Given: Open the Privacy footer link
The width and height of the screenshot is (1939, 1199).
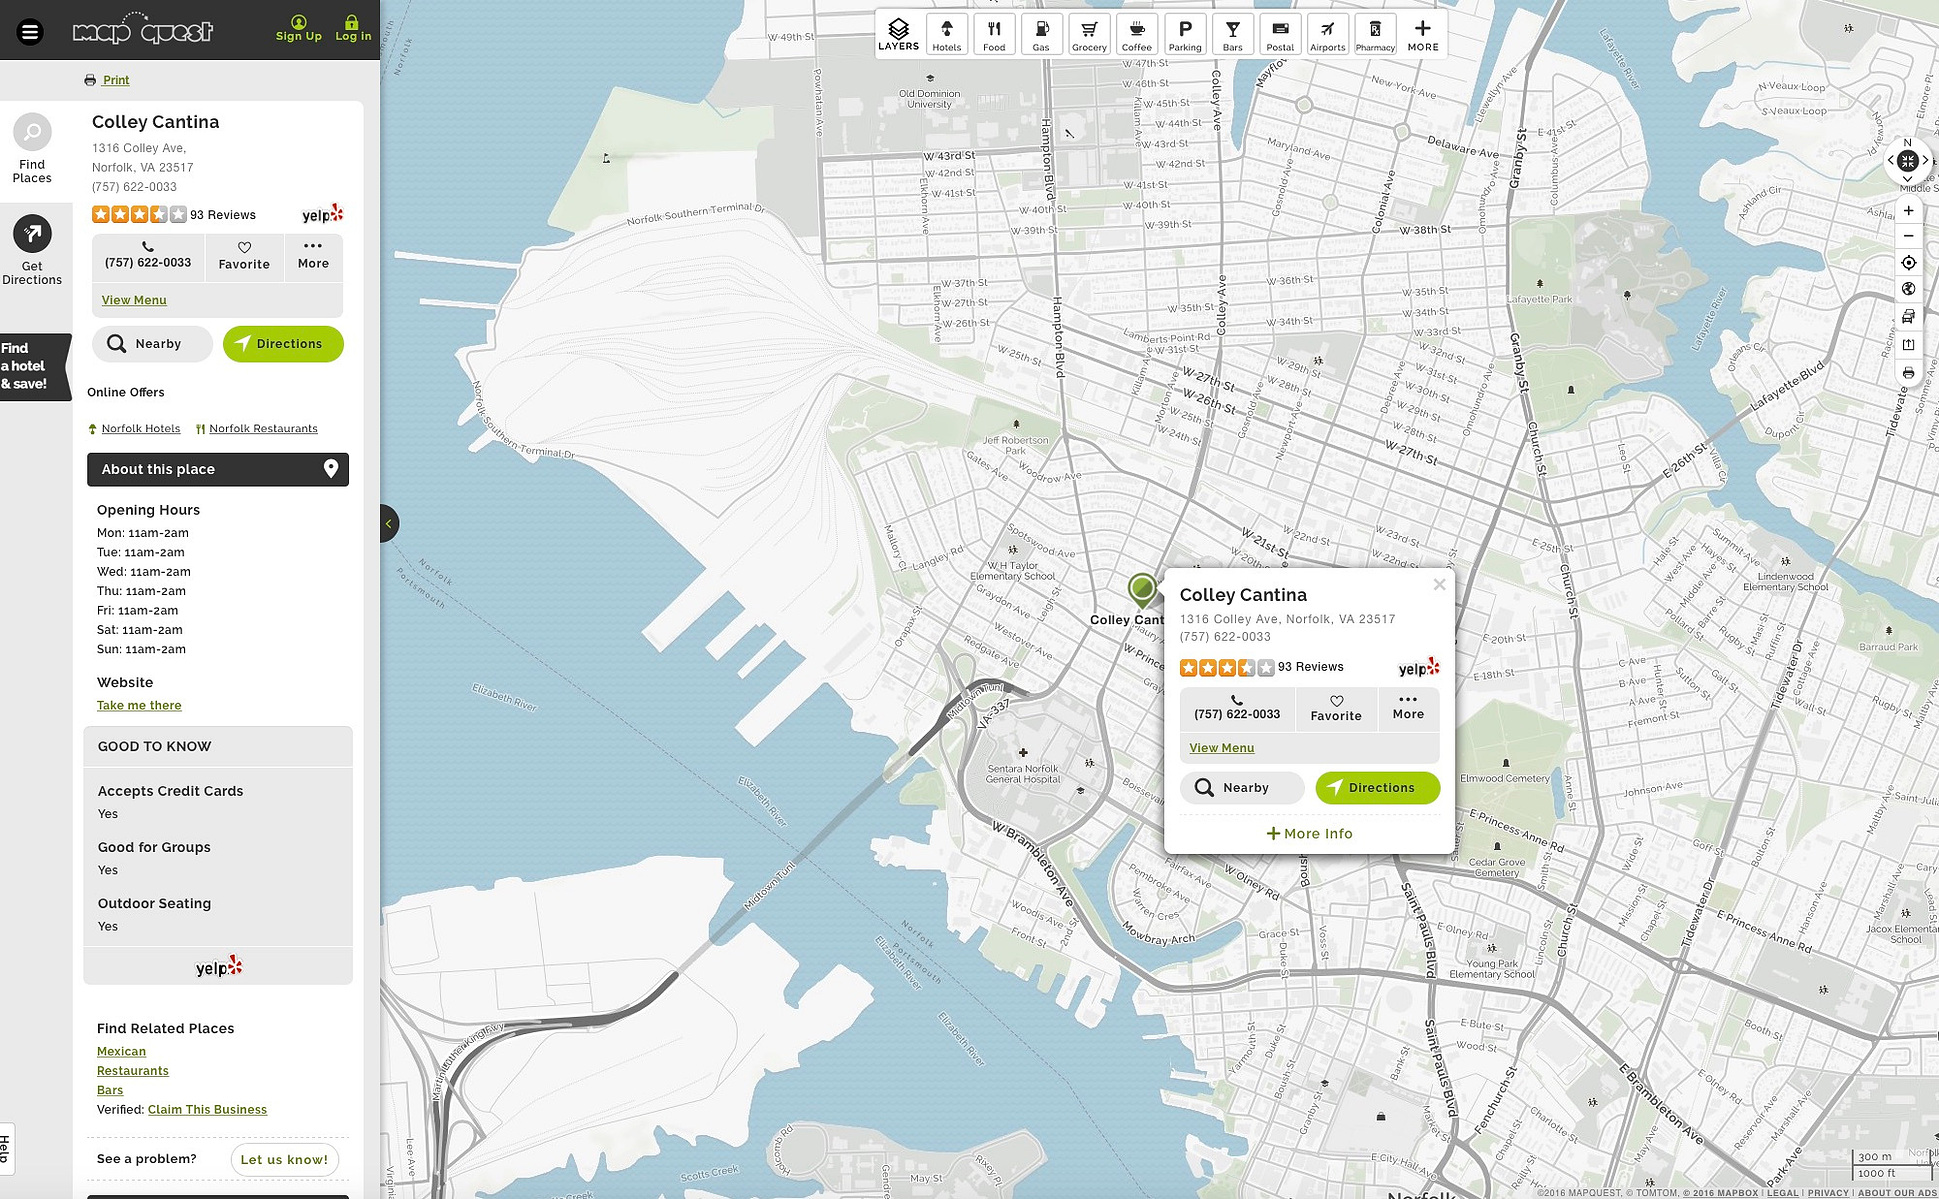Looking at the screenshot, I should (x=1828, y=1193).
